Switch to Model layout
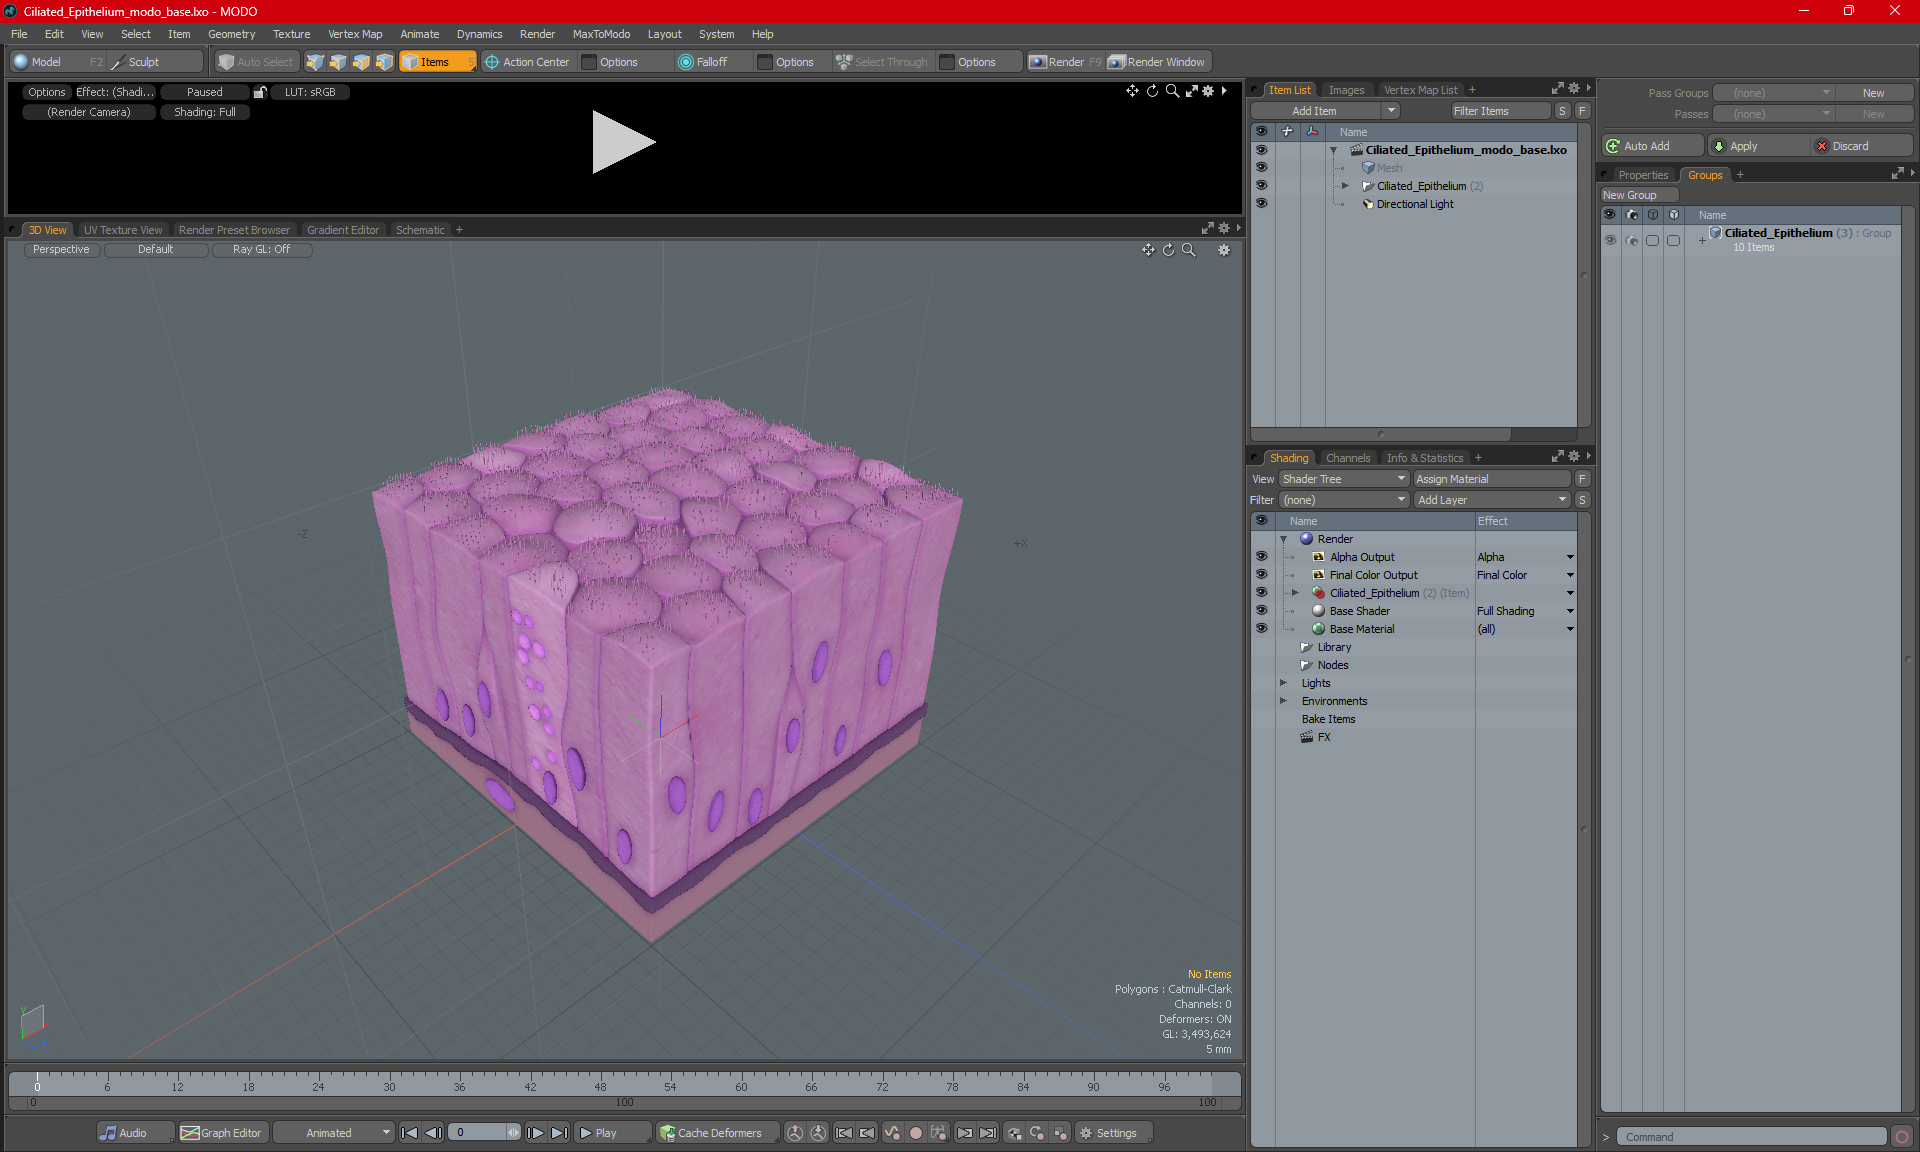The width and height of the screenshot is (1920, 1152). pos(56,62)
